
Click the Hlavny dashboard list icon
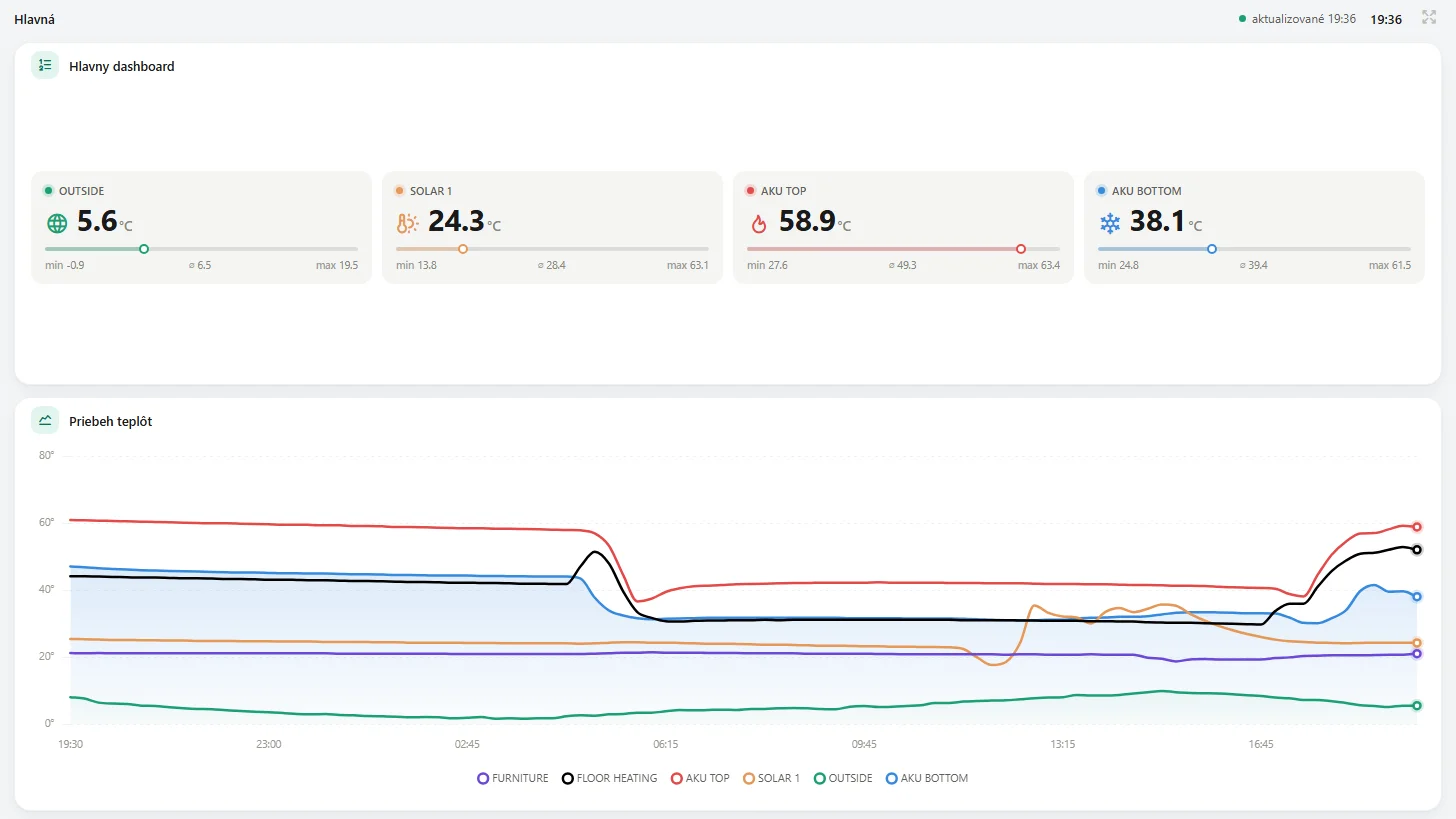pos(45,65)
